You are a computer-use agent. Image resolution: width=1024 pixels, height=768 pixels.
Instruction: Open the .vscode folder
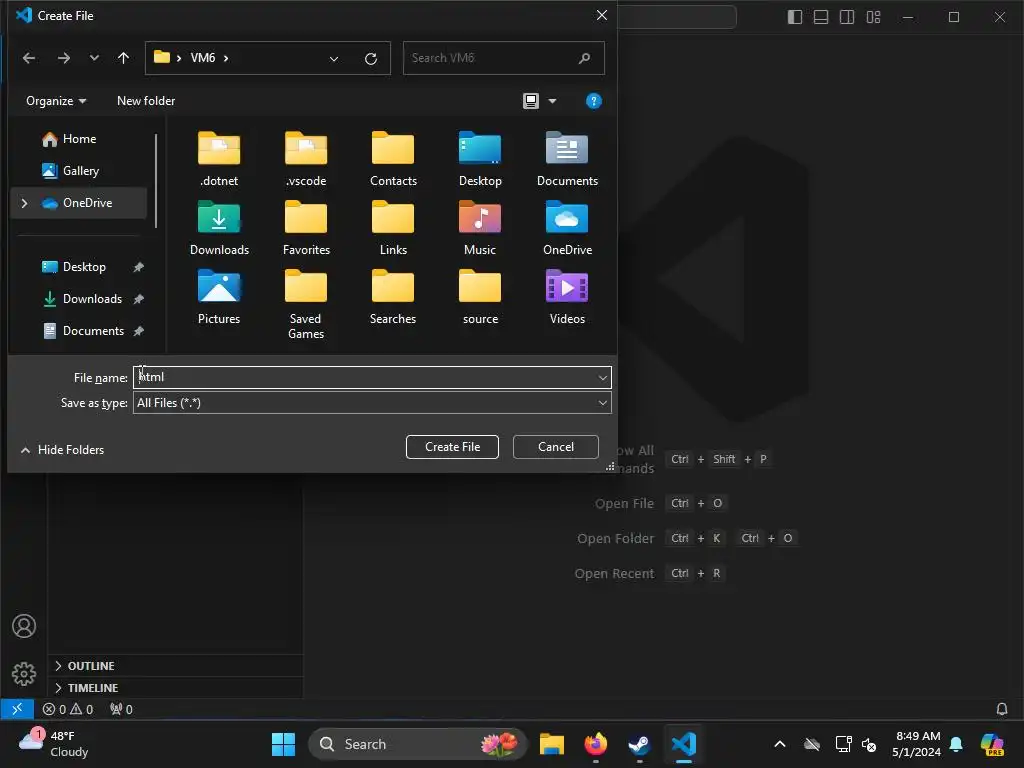(306, 159)
